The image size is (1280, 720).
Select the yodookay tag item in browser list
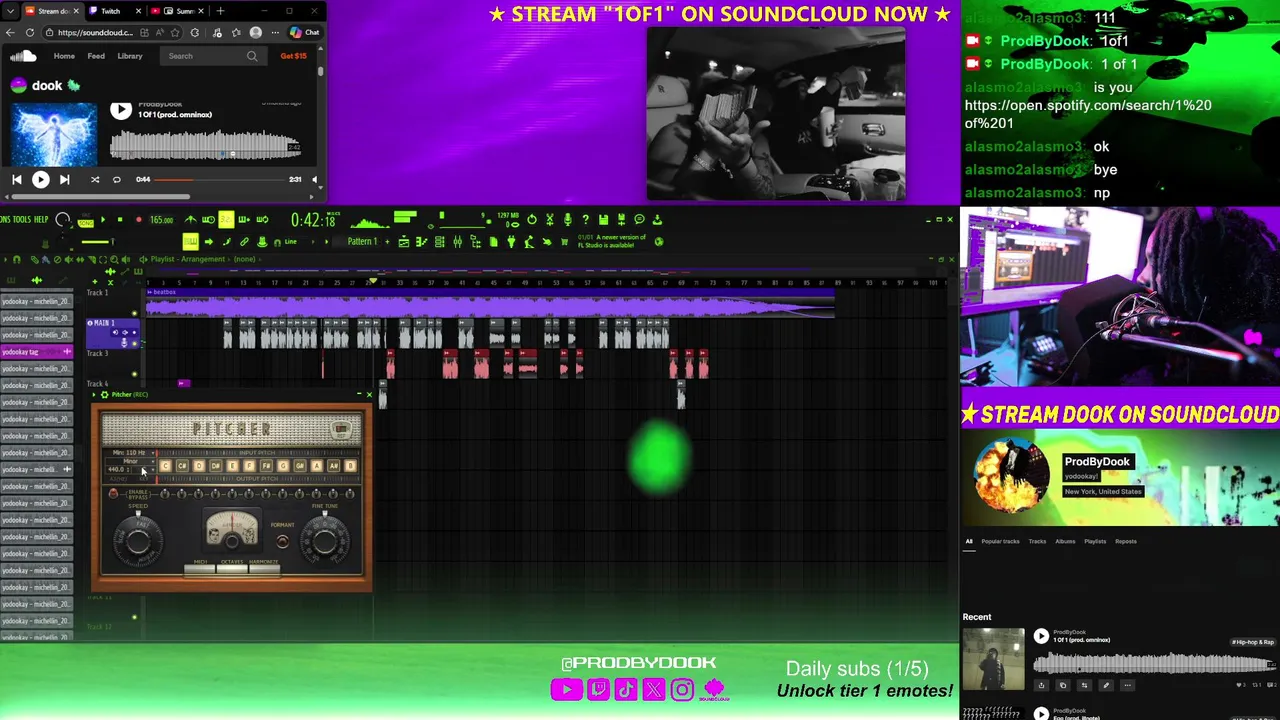36,352
